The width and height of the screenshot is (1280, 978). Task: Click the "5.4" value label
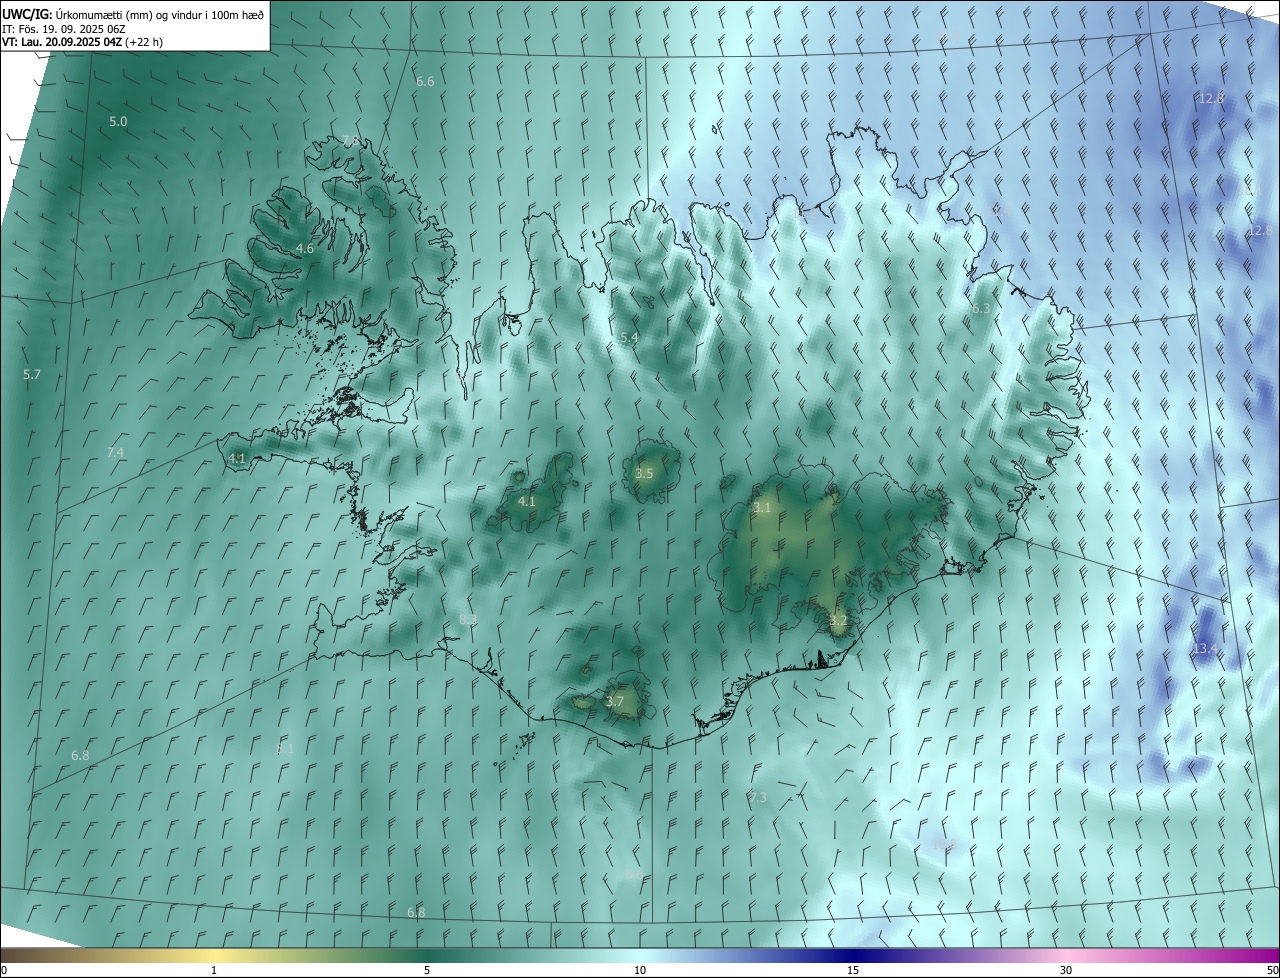coord(629,338)
